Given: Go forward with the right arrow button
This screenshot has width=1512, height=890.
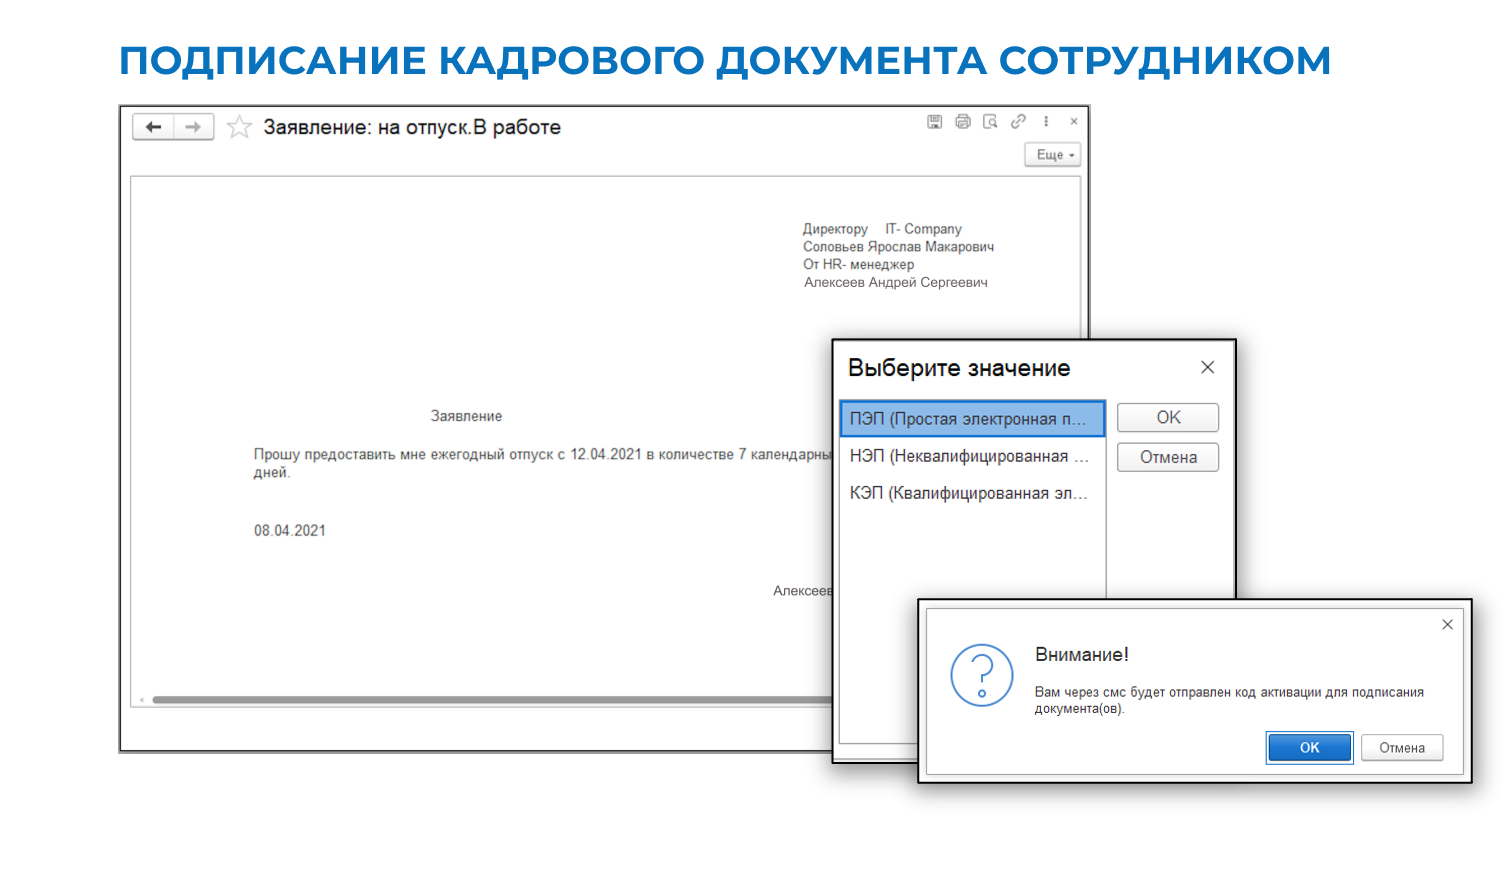Looking at the screenshot, I should pos(193,127).
